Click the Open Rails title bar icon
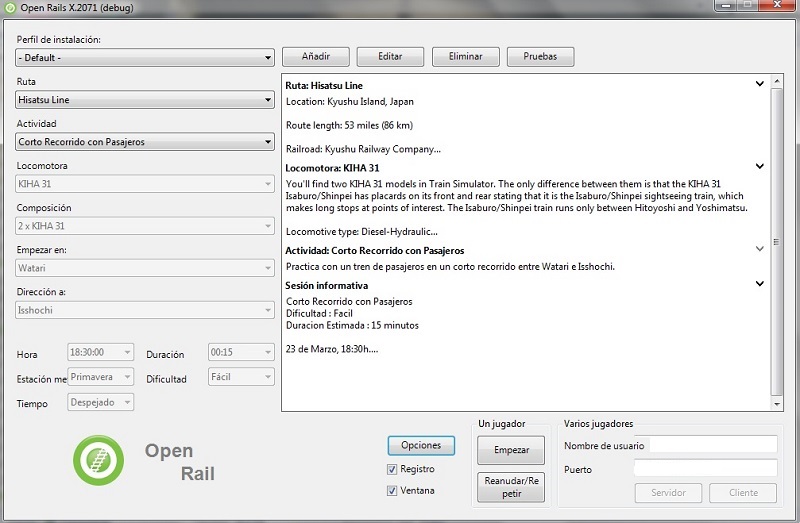Image resolution: width=800 pixels, height=523 pixels. click(x=11, y=8)
